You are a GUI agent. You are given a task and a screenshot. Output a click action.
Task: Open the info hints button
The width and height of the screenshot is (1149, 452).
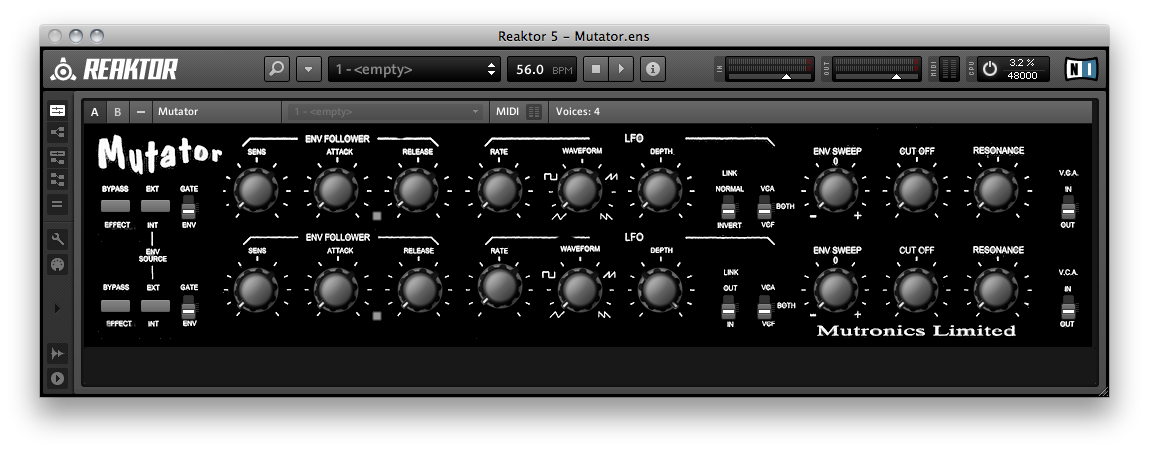coord(653,69)
